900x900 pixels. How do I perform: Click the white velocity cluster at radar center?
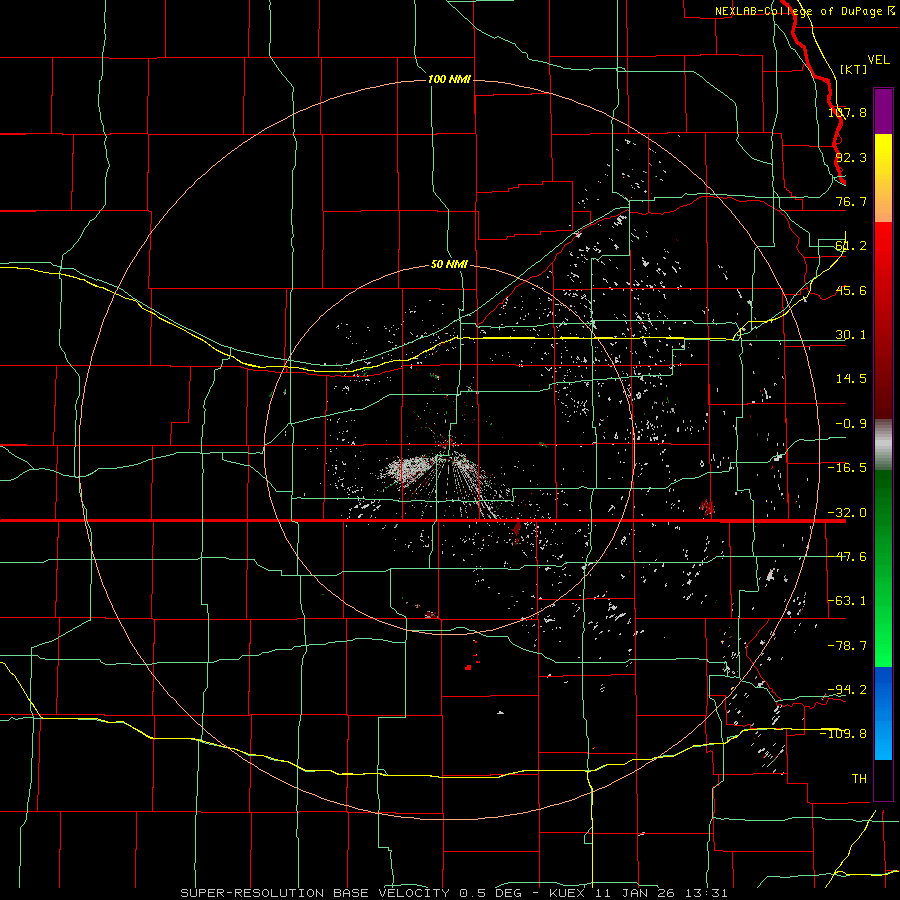(x=410, y=468)
